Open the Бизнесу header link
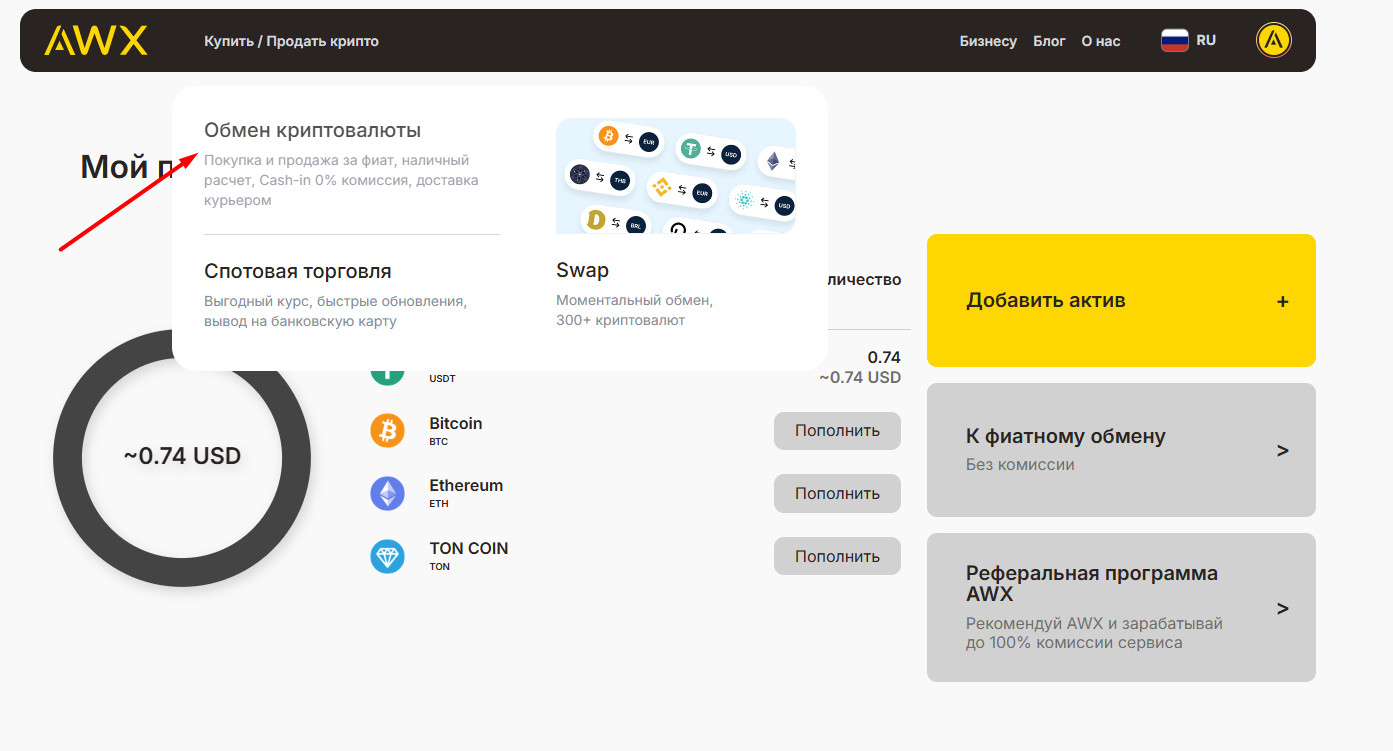 pos(987,41)
